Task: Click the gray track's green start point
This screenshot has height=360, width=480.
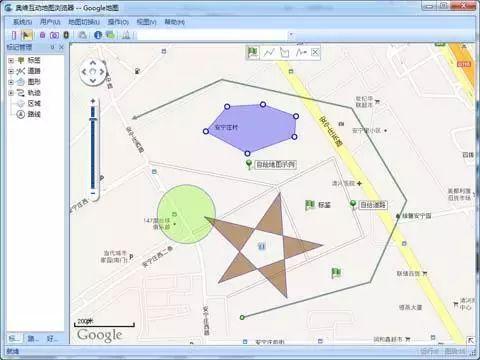Action: click(242, 317)
